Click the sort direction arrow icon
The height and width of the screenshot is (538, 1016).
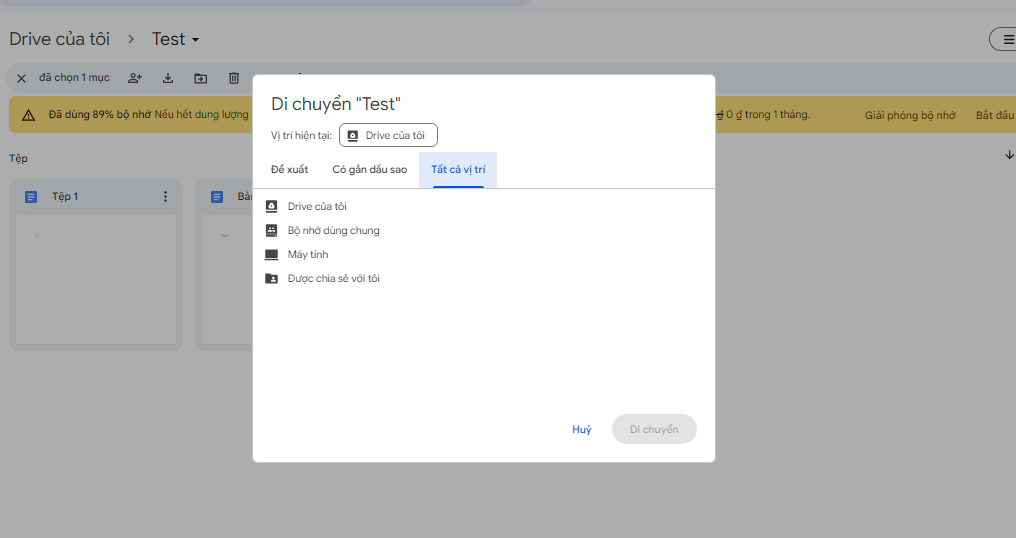pyautogui.click(x=1009, y=155)
